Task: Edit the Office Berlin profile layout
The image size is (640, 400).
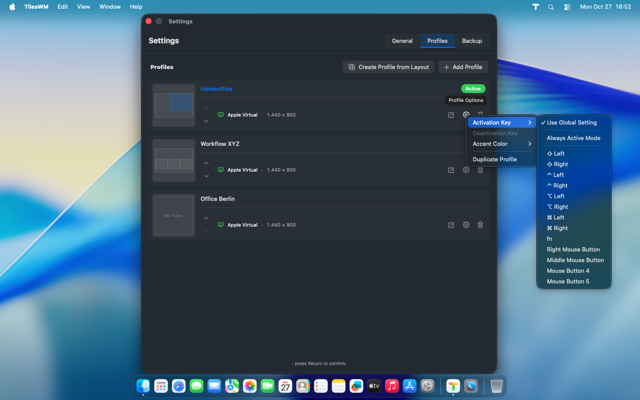Action: click(x=451, y=225)
